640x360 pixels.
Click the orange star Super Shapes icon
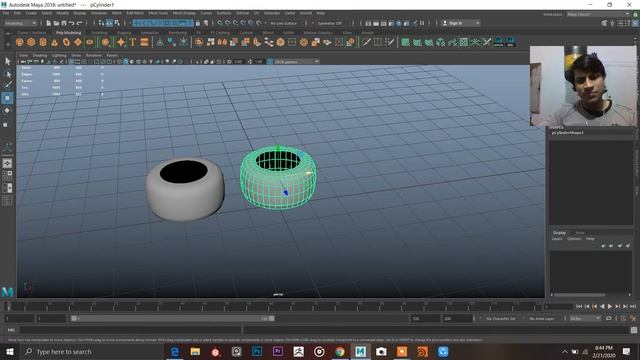121,42
